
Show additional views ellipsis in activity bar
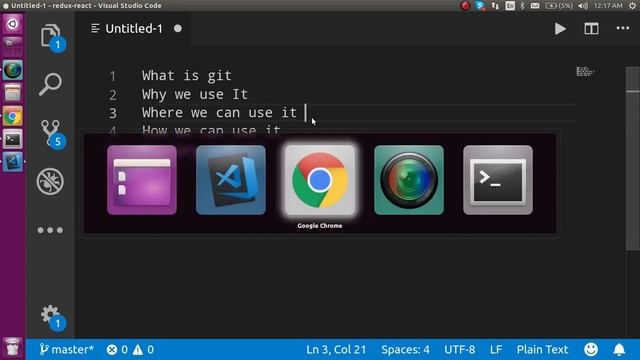(50, 230)
